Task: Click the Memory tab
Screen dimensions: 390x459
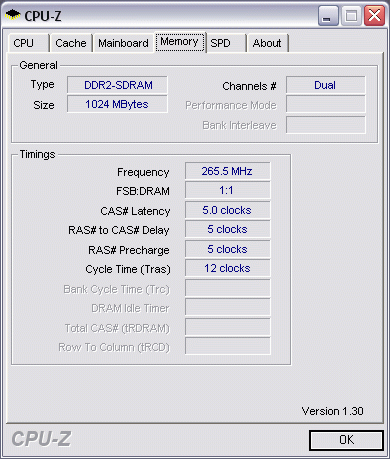Action: [180, 42]
